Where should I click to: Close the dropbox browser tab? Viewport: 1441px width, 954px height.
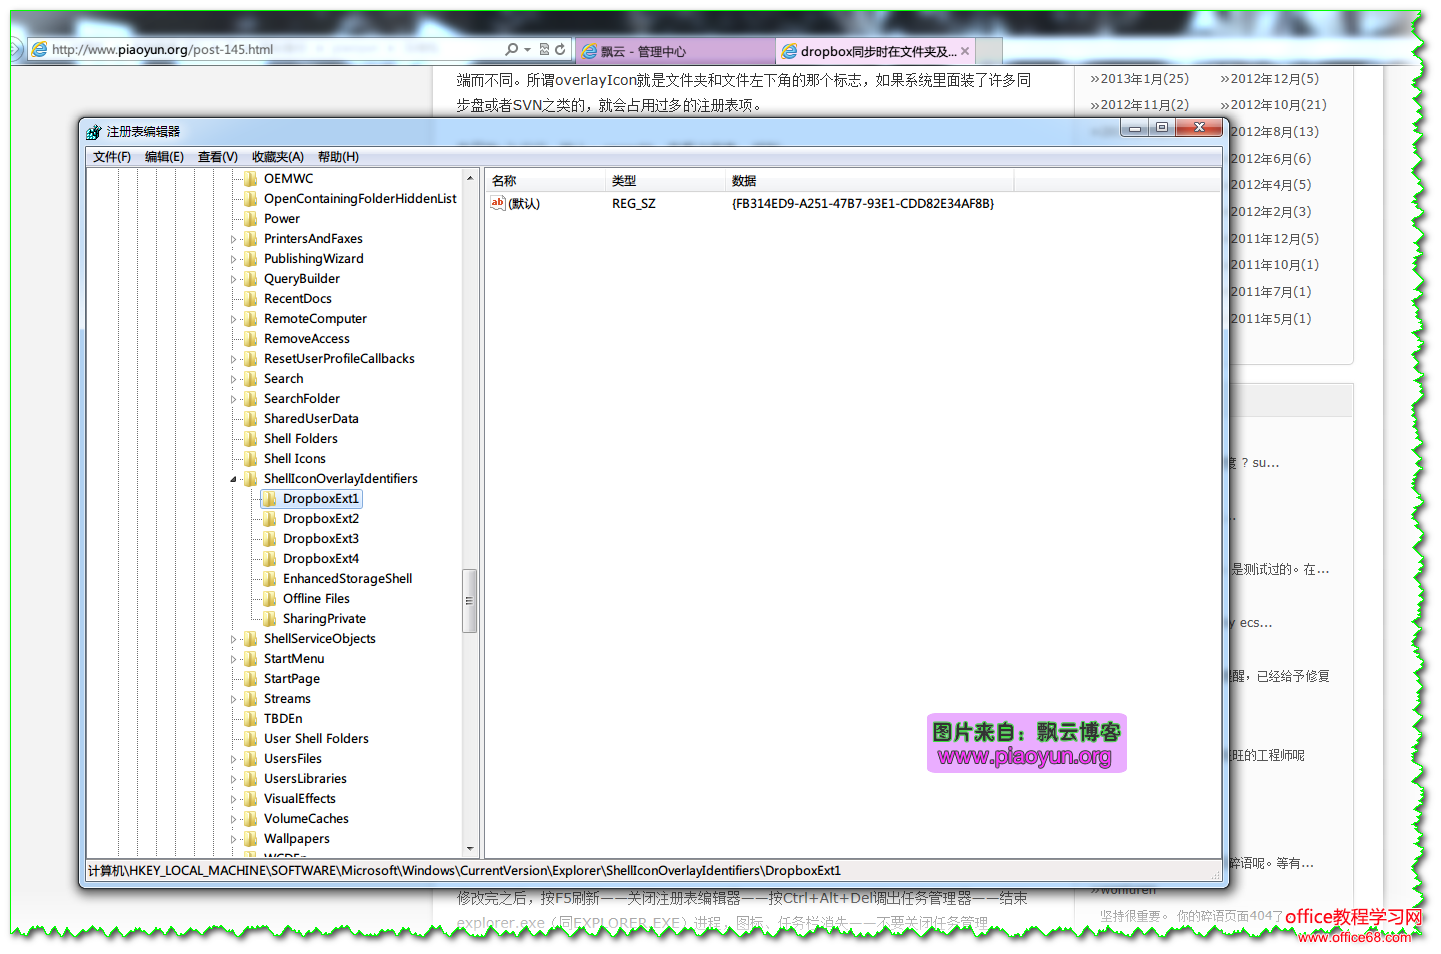(x=965, y=51)
